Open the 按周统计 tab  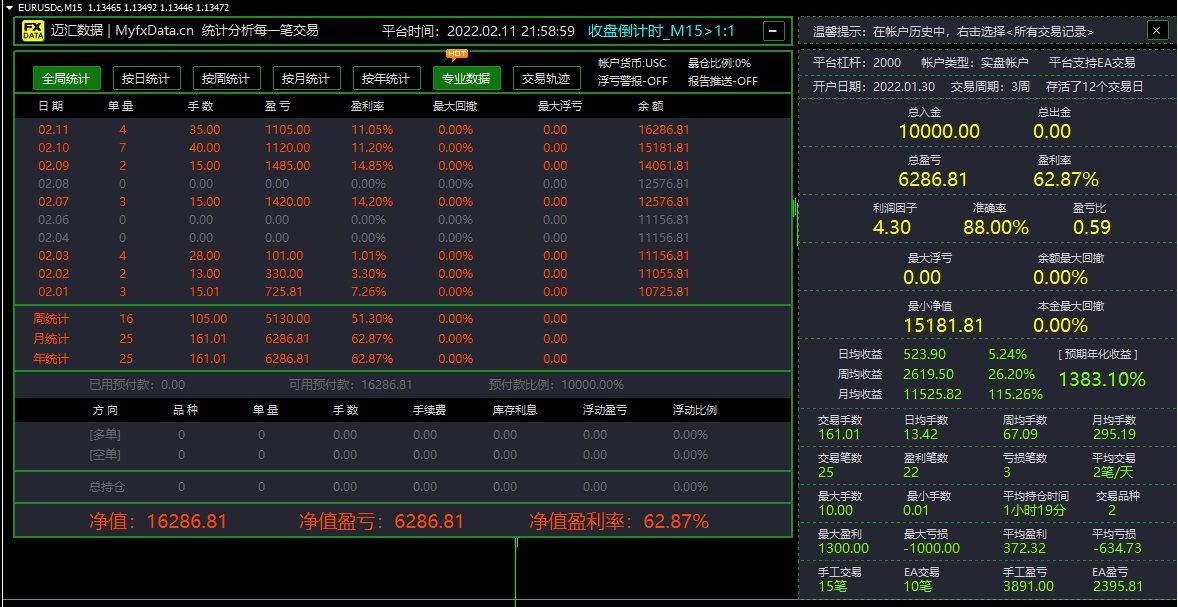point(226,78)
